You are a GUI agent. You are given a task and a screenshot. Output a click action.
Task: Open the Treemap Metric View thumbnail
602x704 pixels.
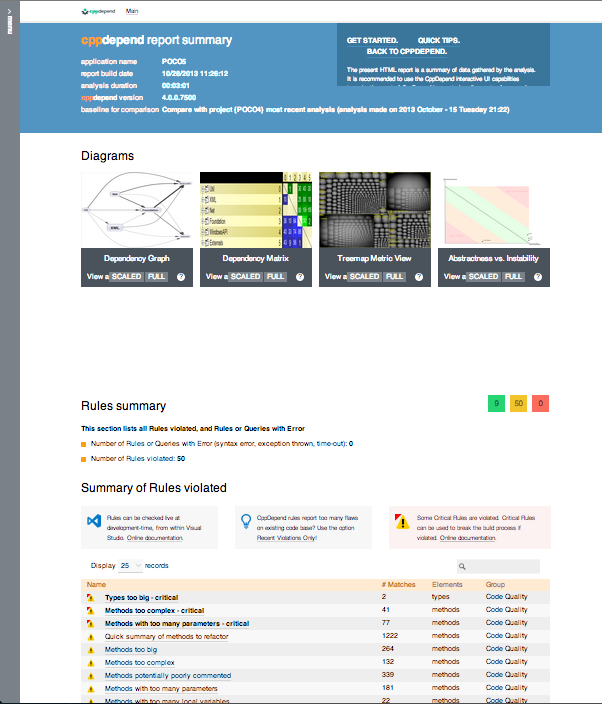click(375, 210)
